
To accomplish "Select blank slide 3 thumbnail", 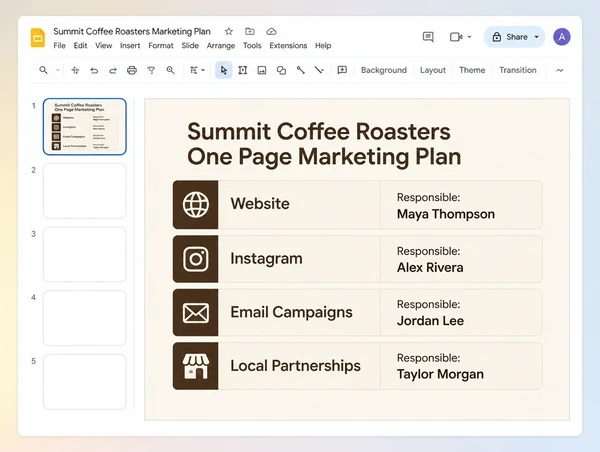I will [85, 255].
